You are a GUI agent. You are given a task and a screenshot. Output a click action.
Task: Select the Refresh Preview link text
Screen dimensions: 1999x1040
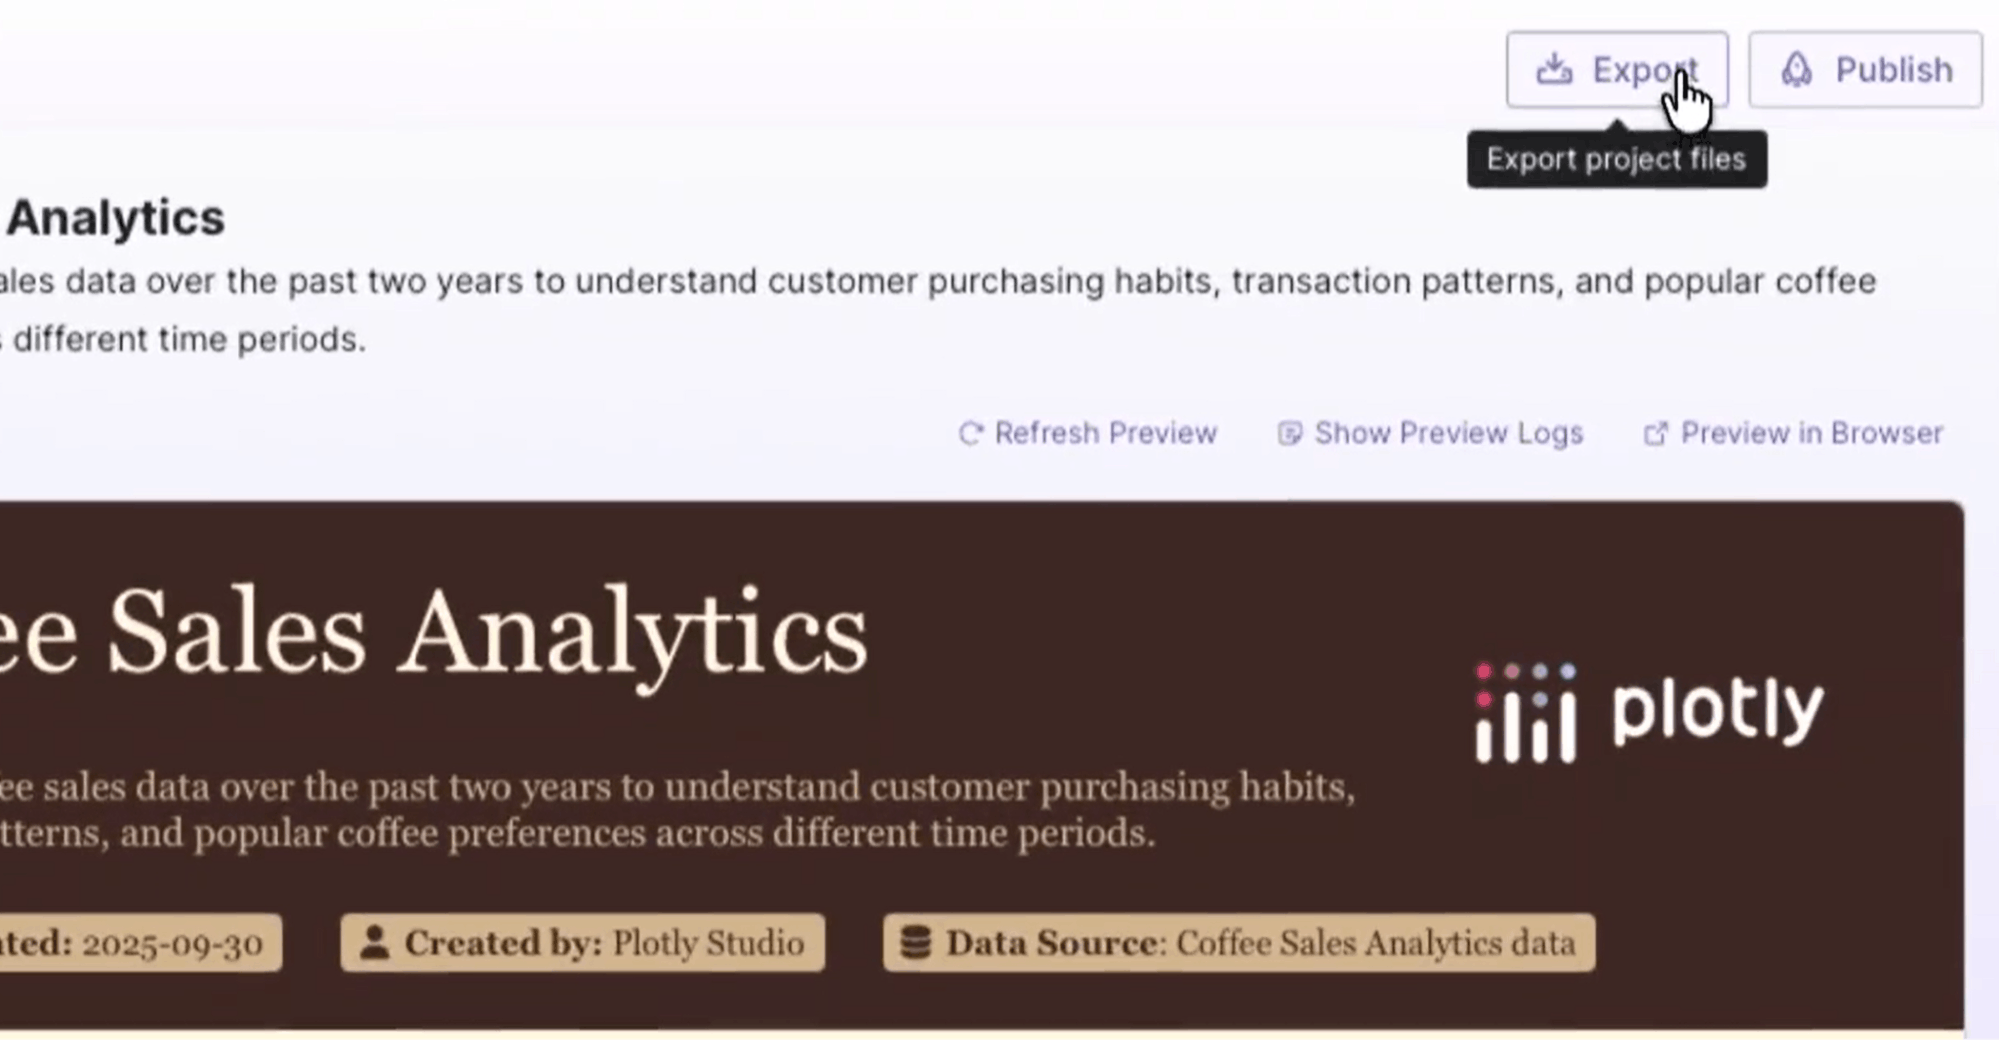tap(1105, 433)
